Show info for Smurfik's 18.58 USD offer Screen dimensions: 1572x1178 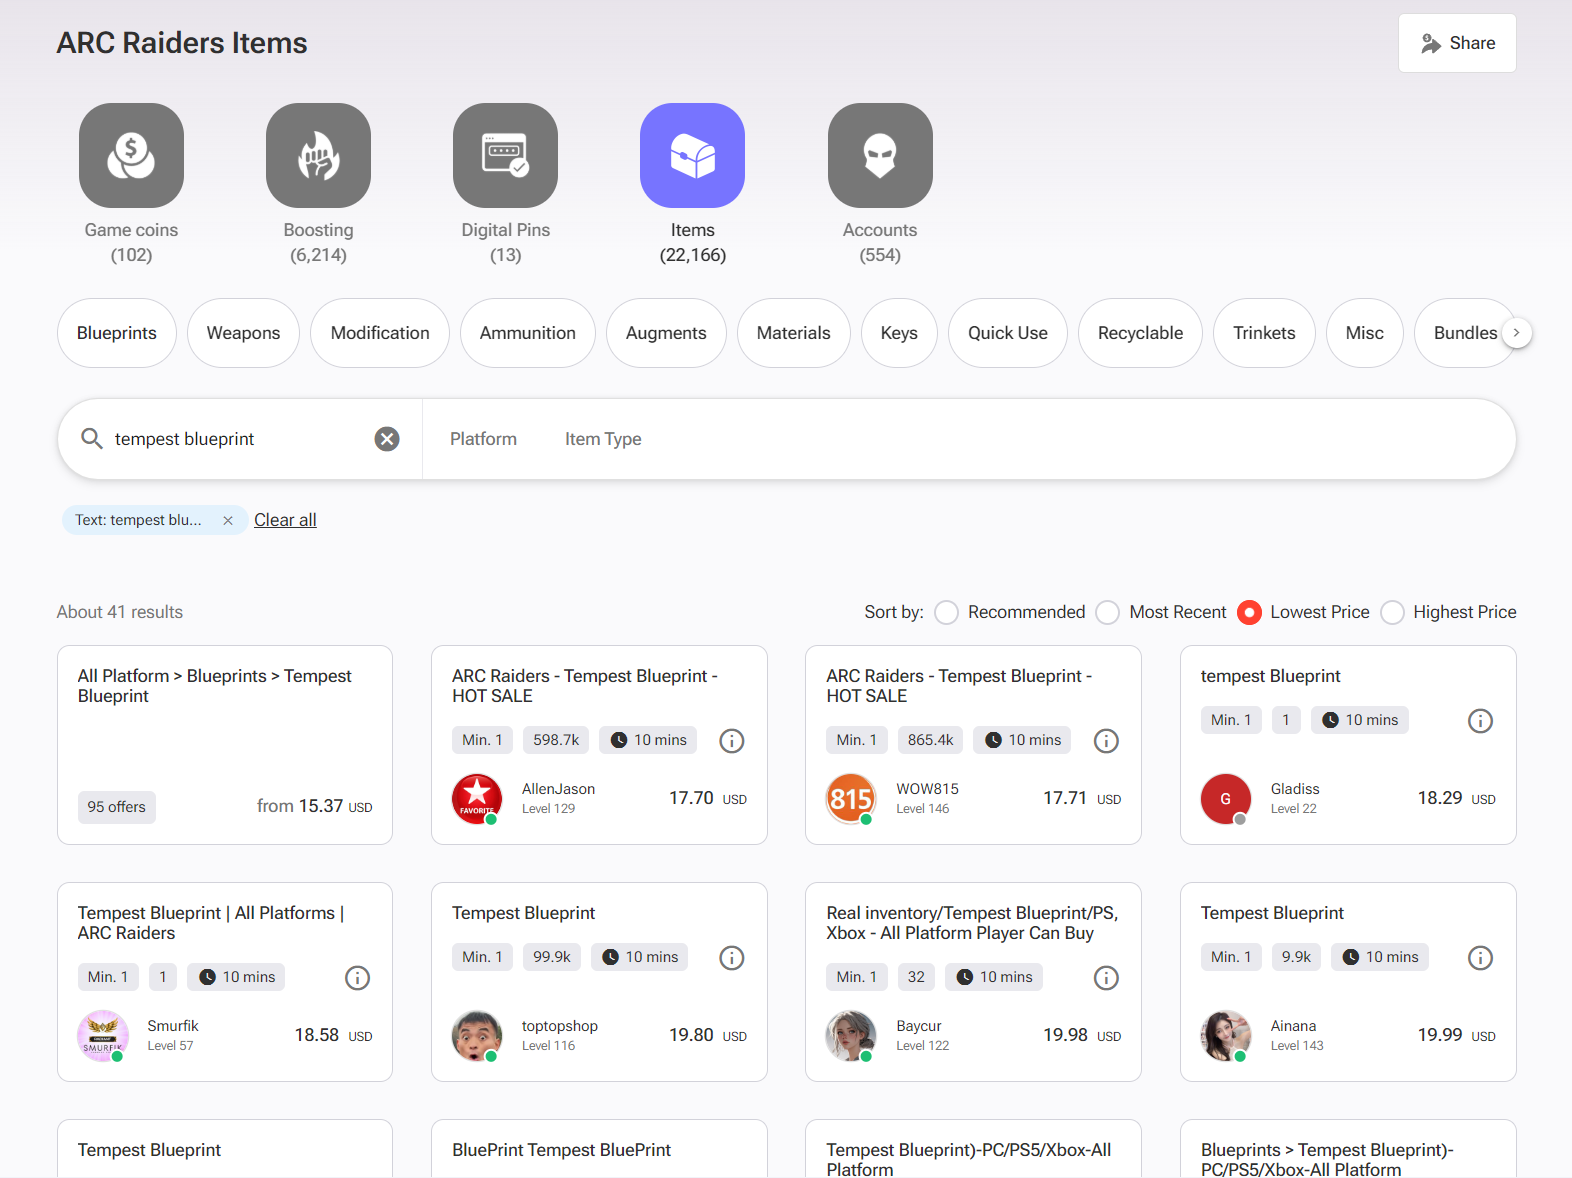[x=357, y=977]
